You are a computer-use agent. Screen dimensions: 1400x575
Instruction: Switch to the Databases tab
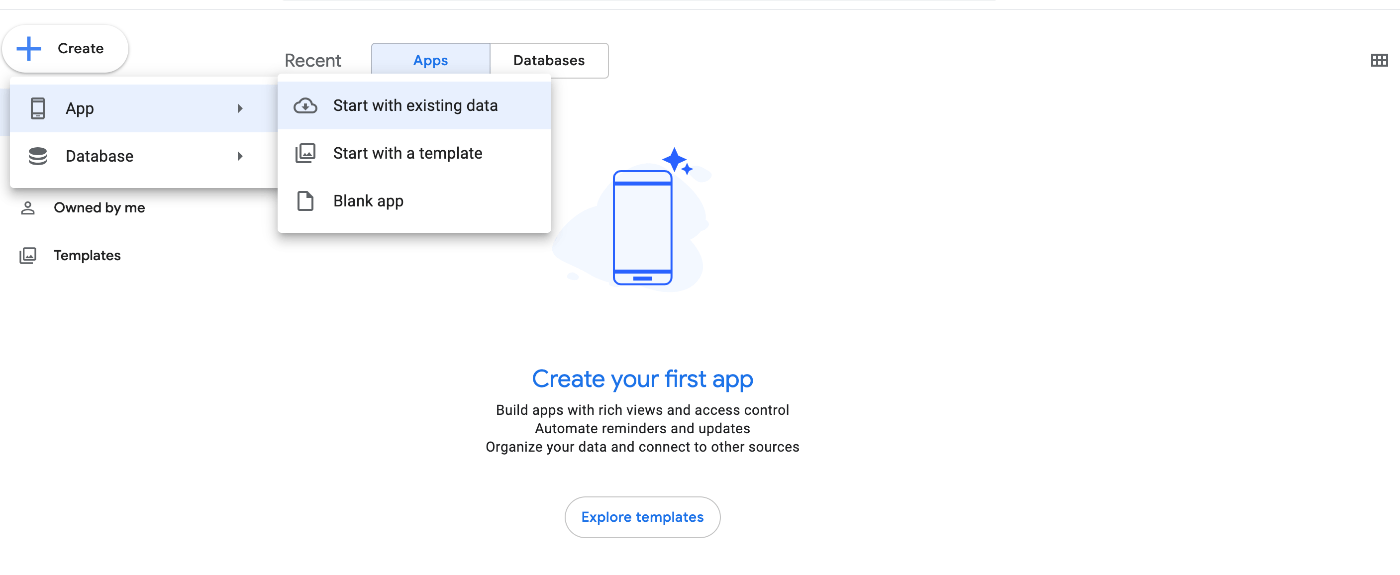549,61
